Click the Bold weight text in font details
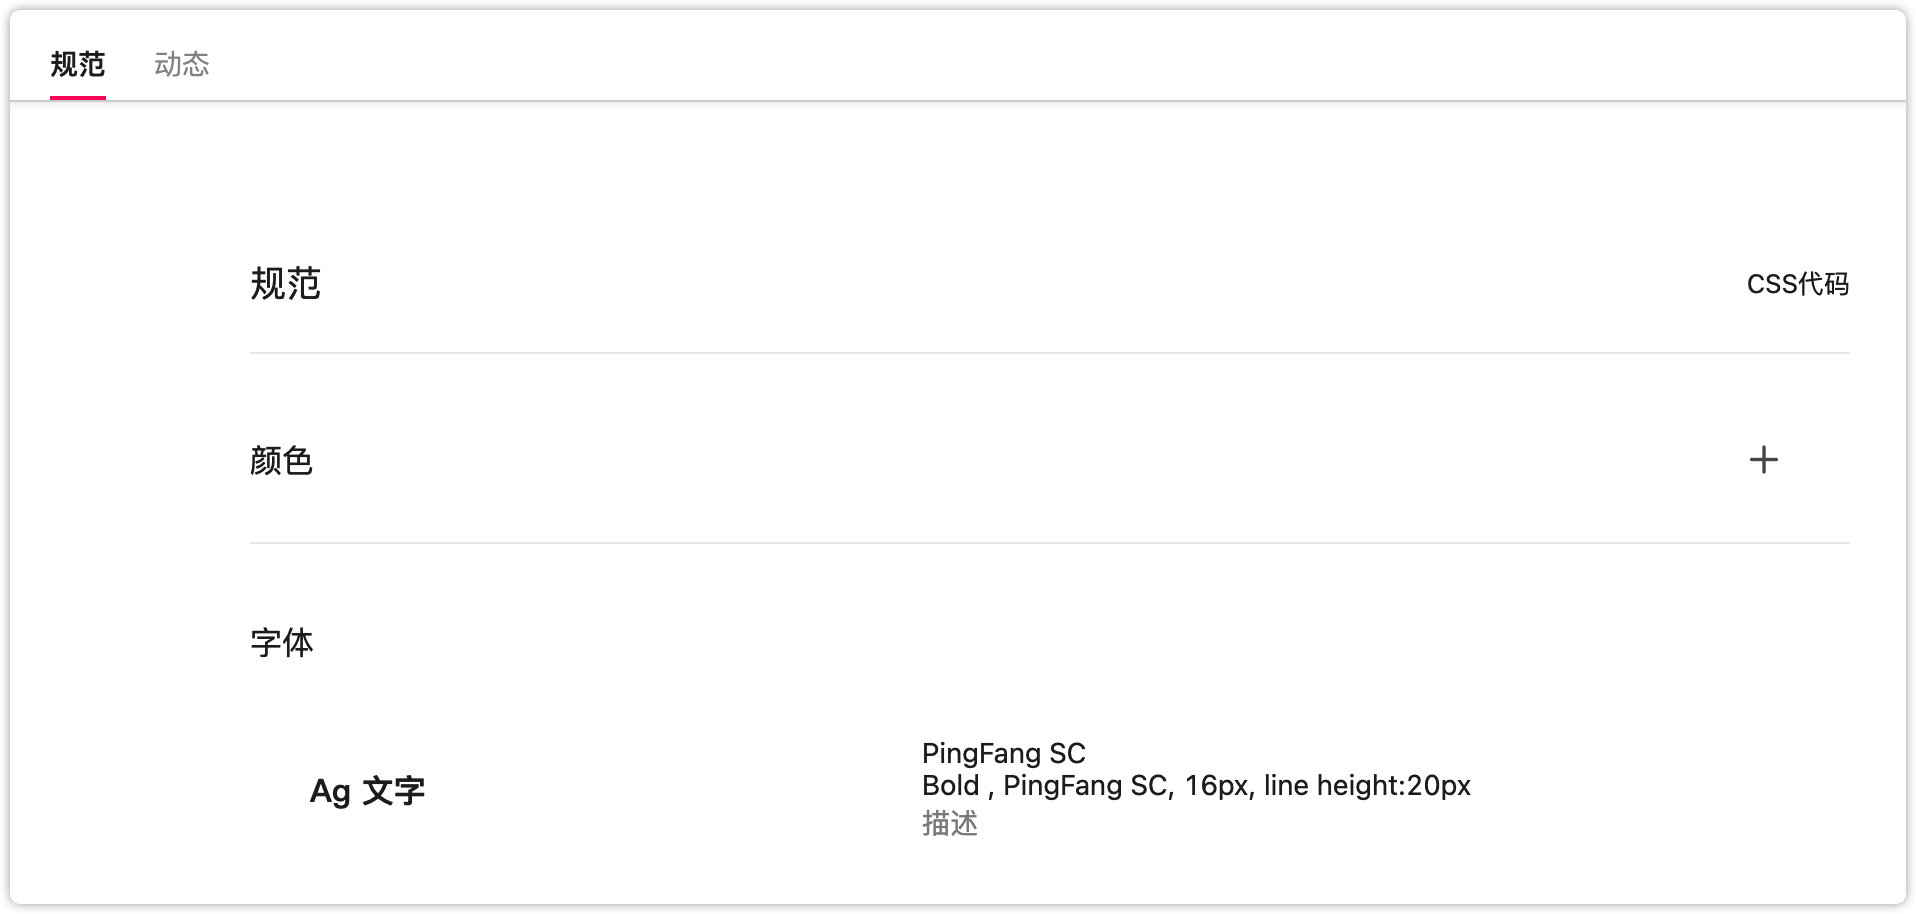 pos(950,786)
